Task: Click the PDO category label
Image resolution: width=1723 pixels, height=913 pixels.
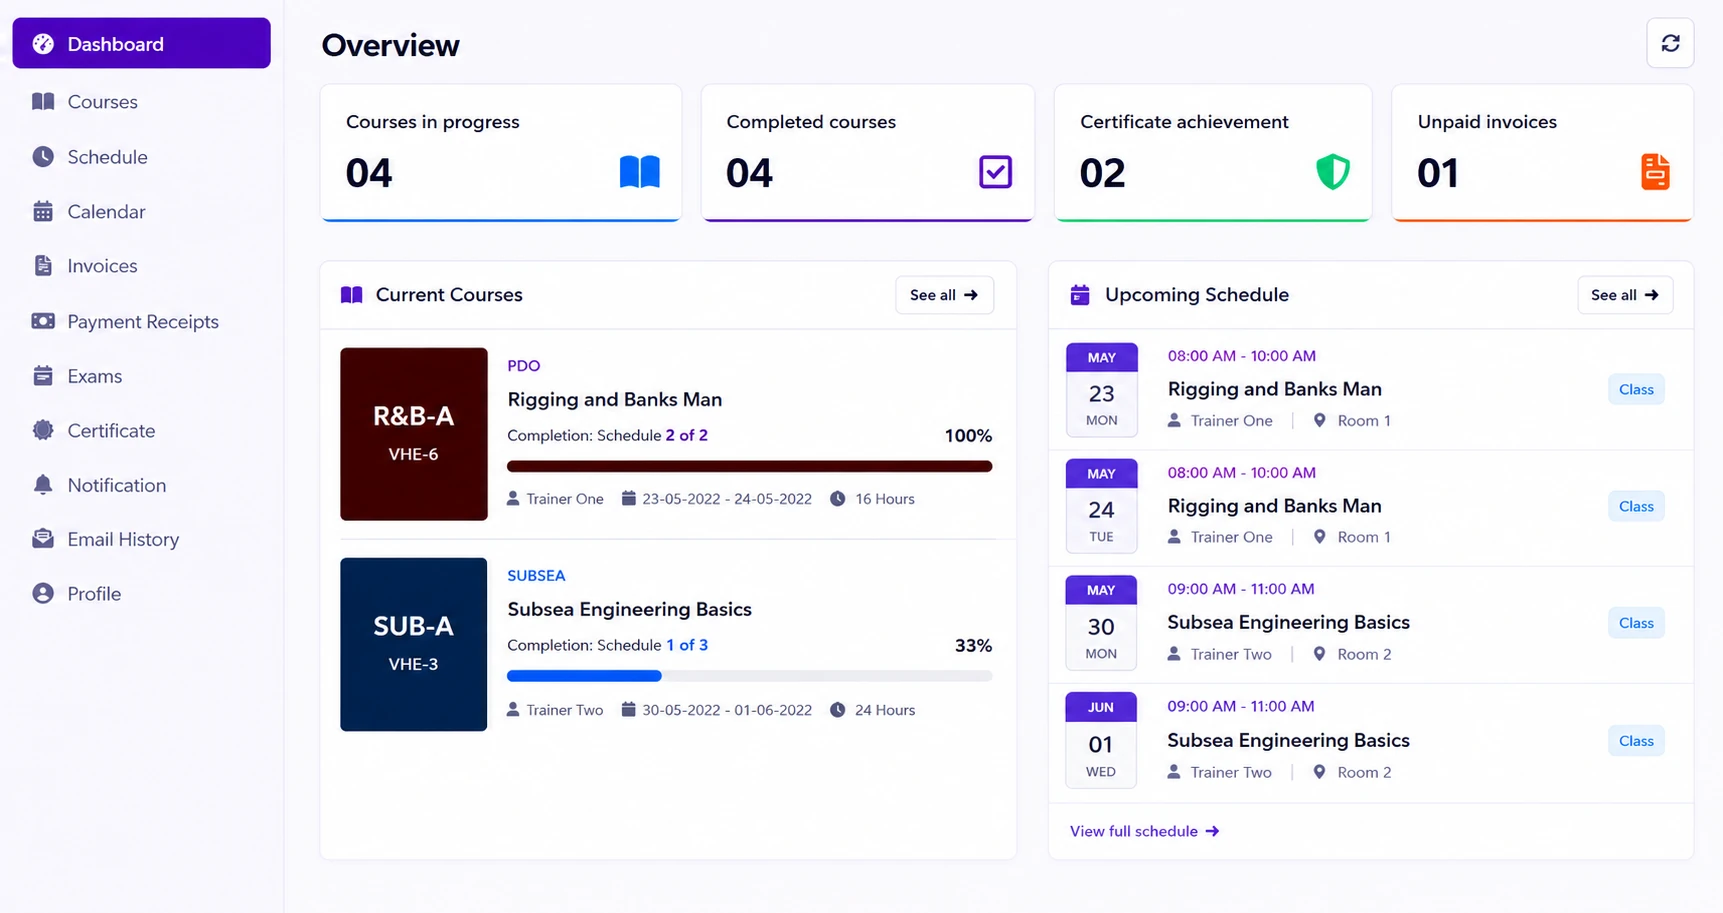Action: [523, 366]
